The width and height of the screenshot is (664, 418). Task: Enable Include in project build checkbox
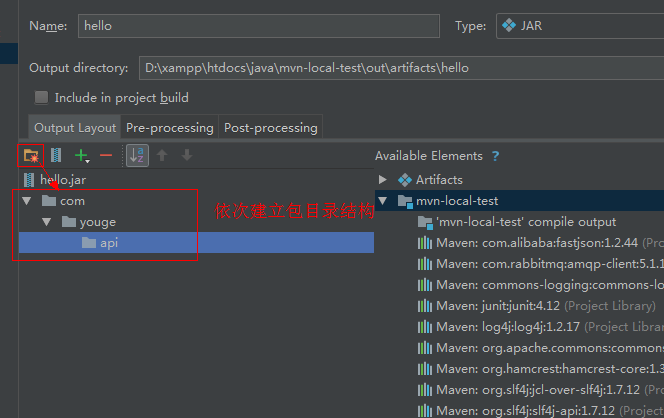tap(42, 97)
